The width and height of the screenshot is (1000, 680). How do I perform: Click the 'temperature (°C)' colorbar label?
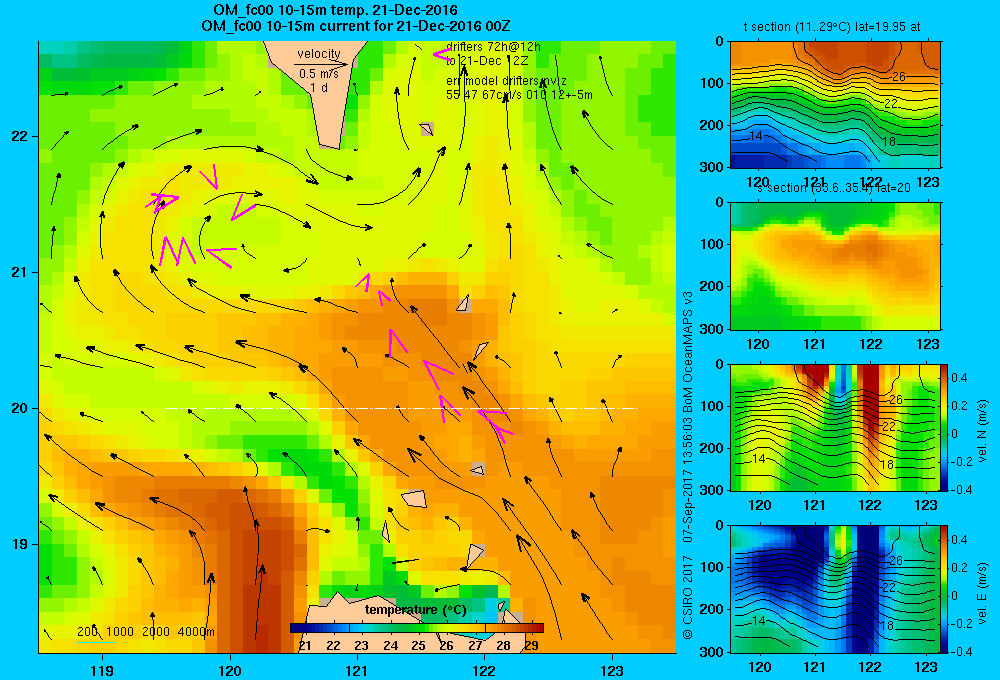[x=415, y=610]
